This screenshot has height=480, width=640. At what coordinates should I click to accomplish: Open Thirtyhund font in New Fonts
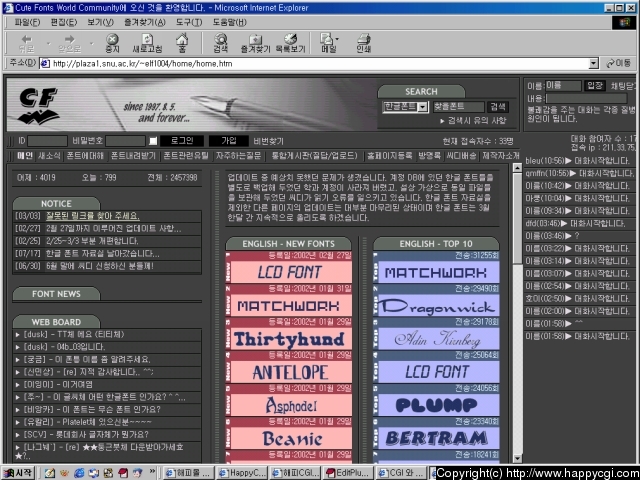289,339
